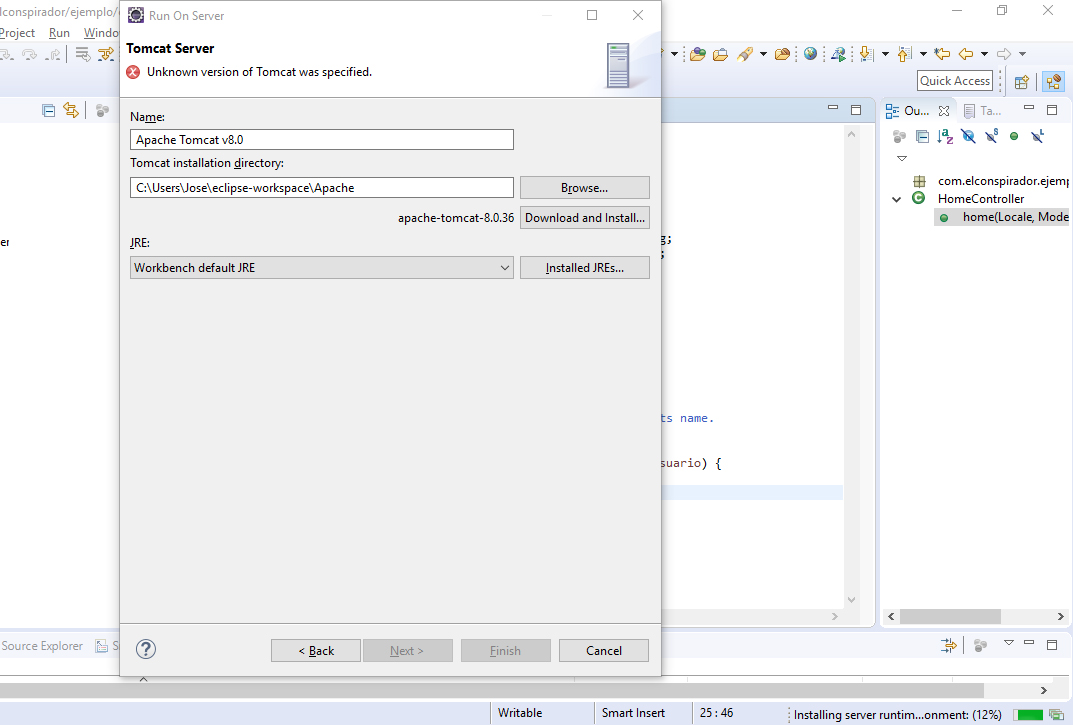Click the green install progress bar in status bar
The width and height of the screenshot is (1073, 725).
(x=1029, y=715)
